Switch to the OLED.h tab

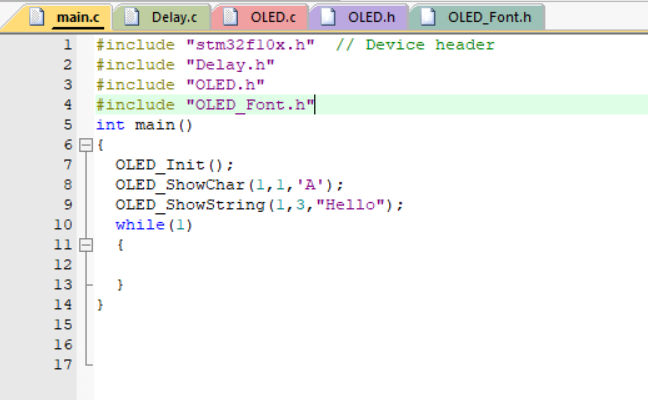coord(360,17)
